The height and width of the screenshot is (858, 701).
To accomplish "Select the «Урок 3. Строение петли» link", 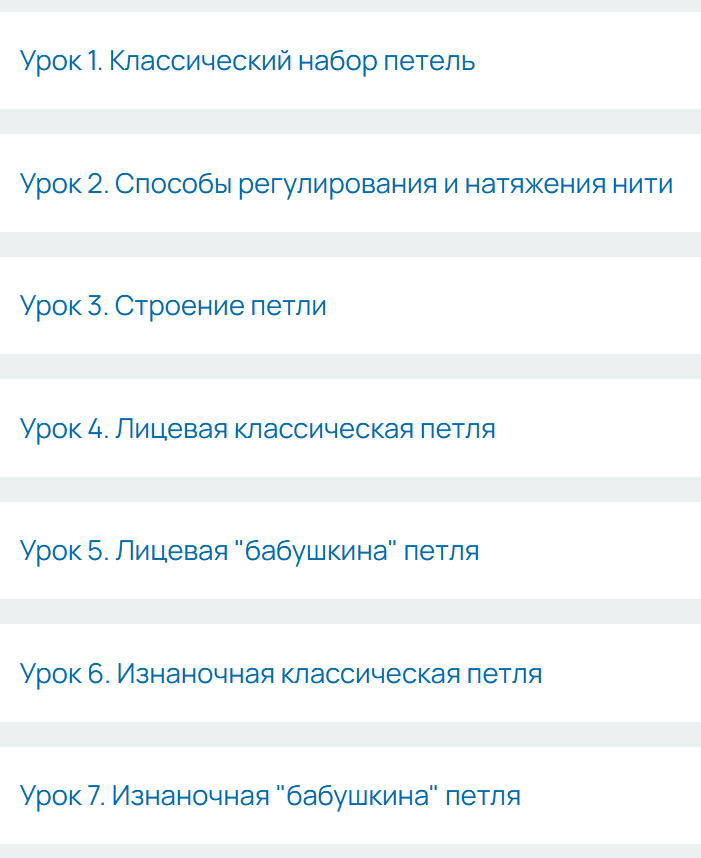I will 173,306.
